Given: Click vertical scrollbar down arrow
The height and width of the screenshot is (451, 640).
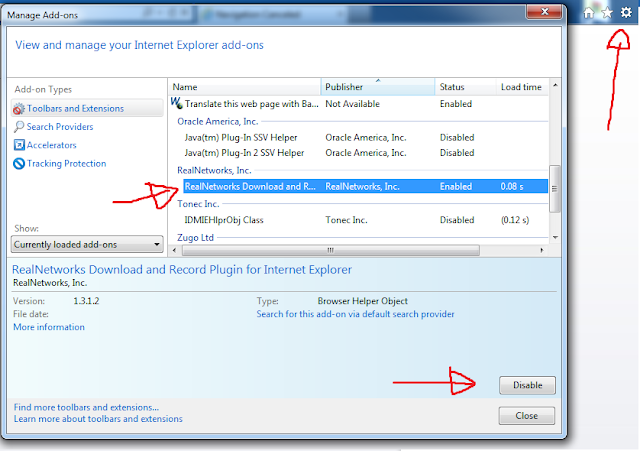Looking at the screenshot, I should [555, 237].
